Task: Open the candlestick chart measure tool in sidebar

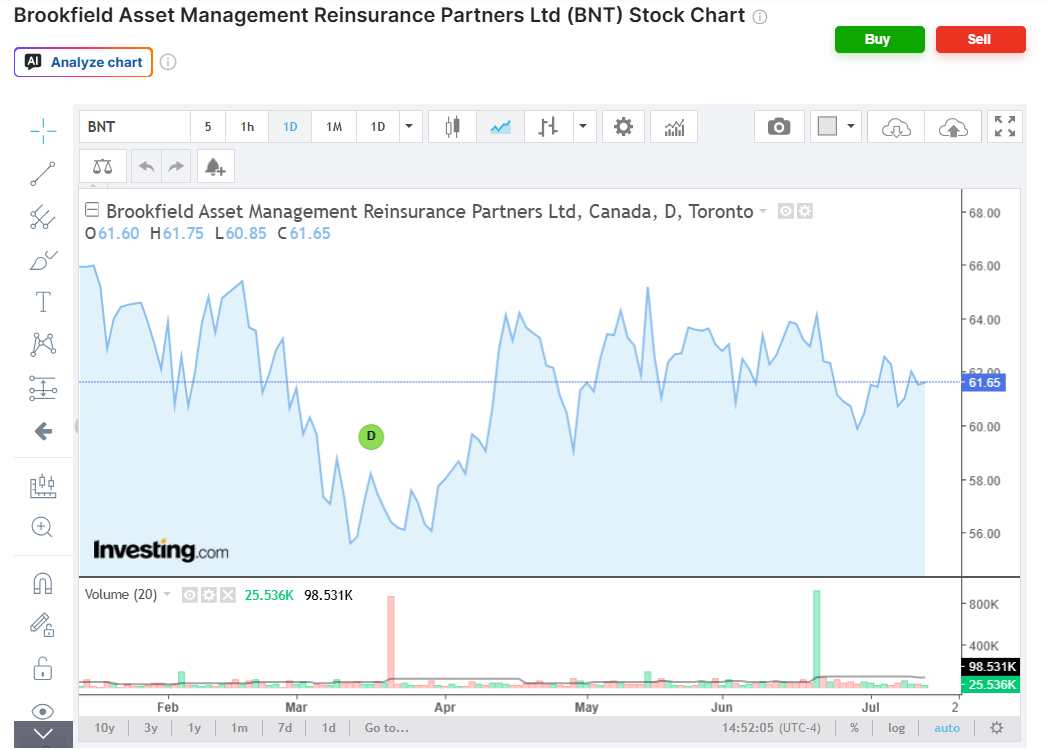Action: coord(43,486)
